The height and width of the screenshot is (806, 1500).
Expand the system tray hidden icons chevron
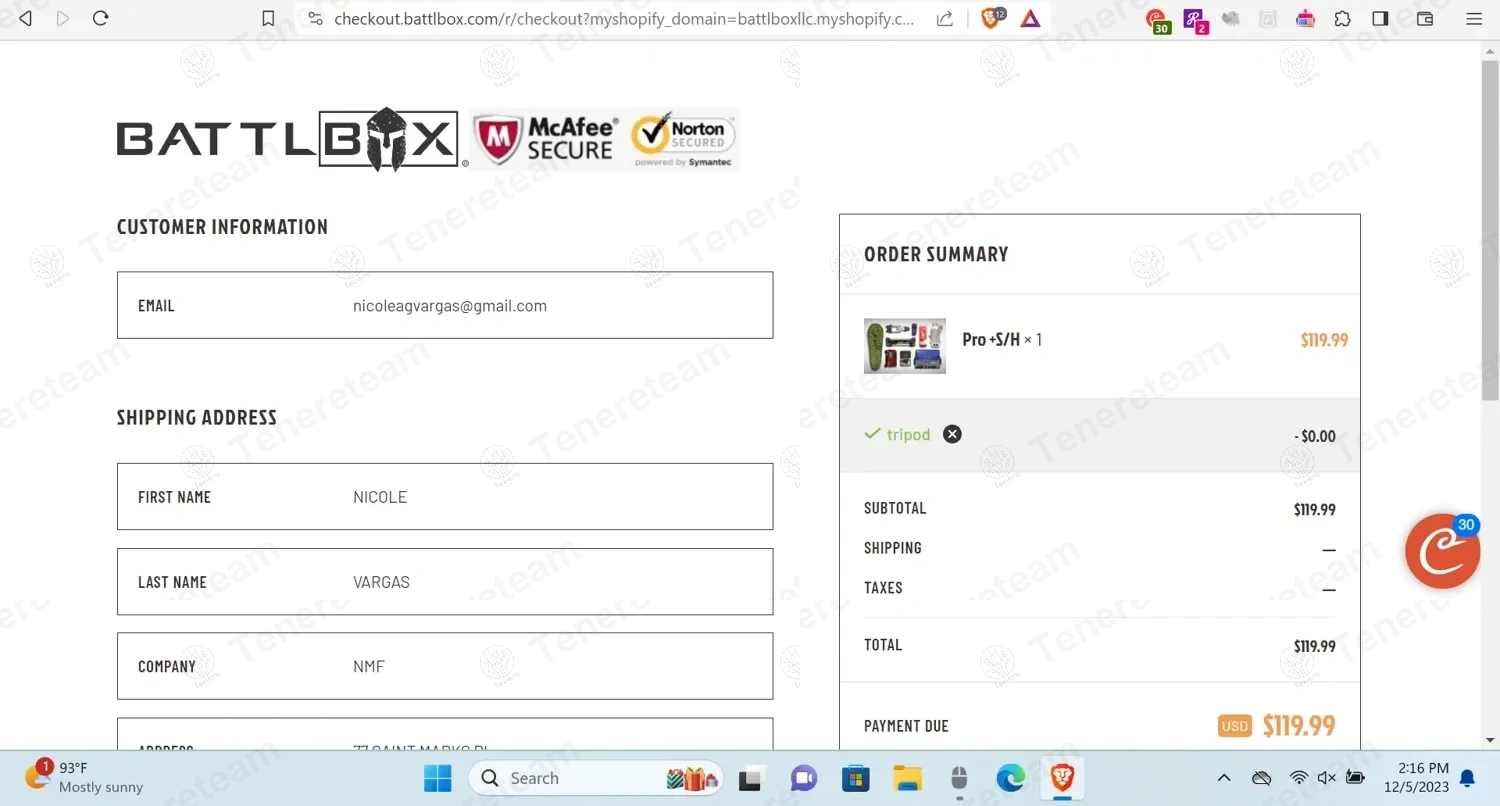(x=1223, y=778)
